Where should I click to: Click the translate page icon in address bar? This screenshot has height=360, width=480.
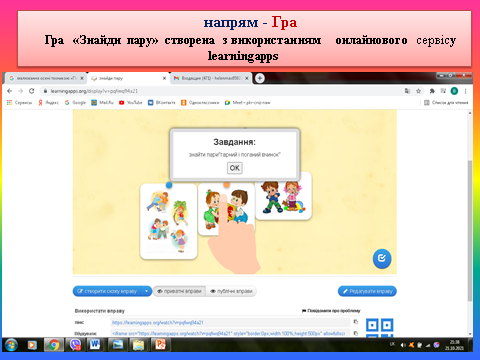pyautogui.click(x=407, y=91)
